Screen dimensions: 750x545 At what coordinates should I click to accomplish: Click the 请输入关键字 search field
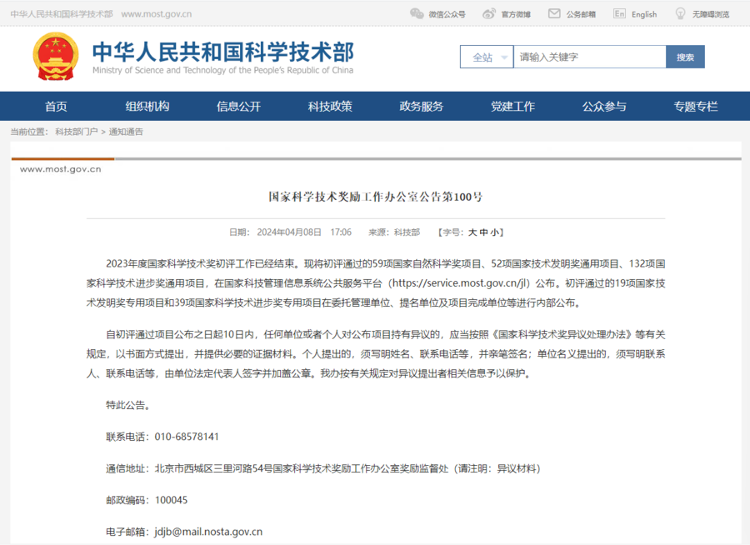[x=589, y=57]
